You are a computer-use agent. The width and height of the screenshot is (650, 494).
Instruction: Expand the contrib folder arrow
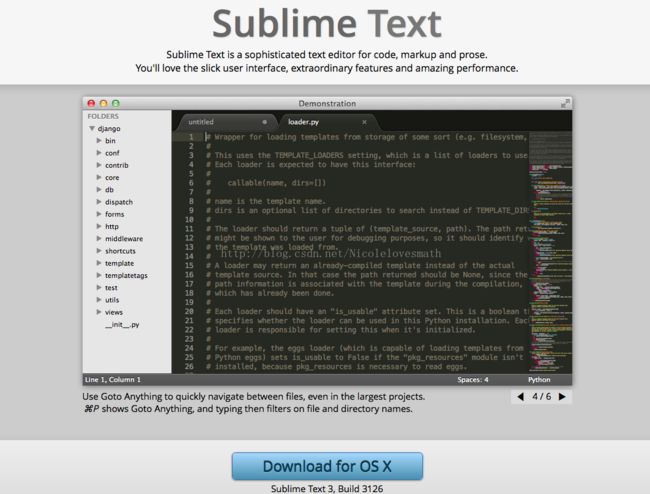pos(99,165)
